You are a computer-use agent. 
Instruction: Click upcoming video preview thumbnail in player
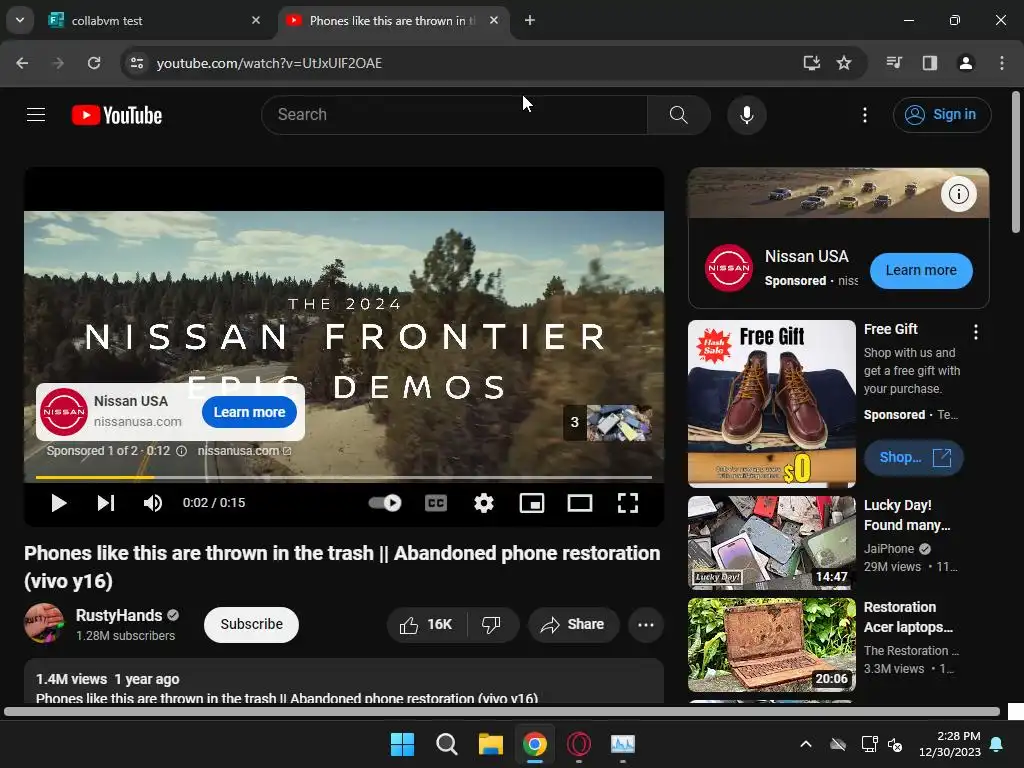[618, 423]
